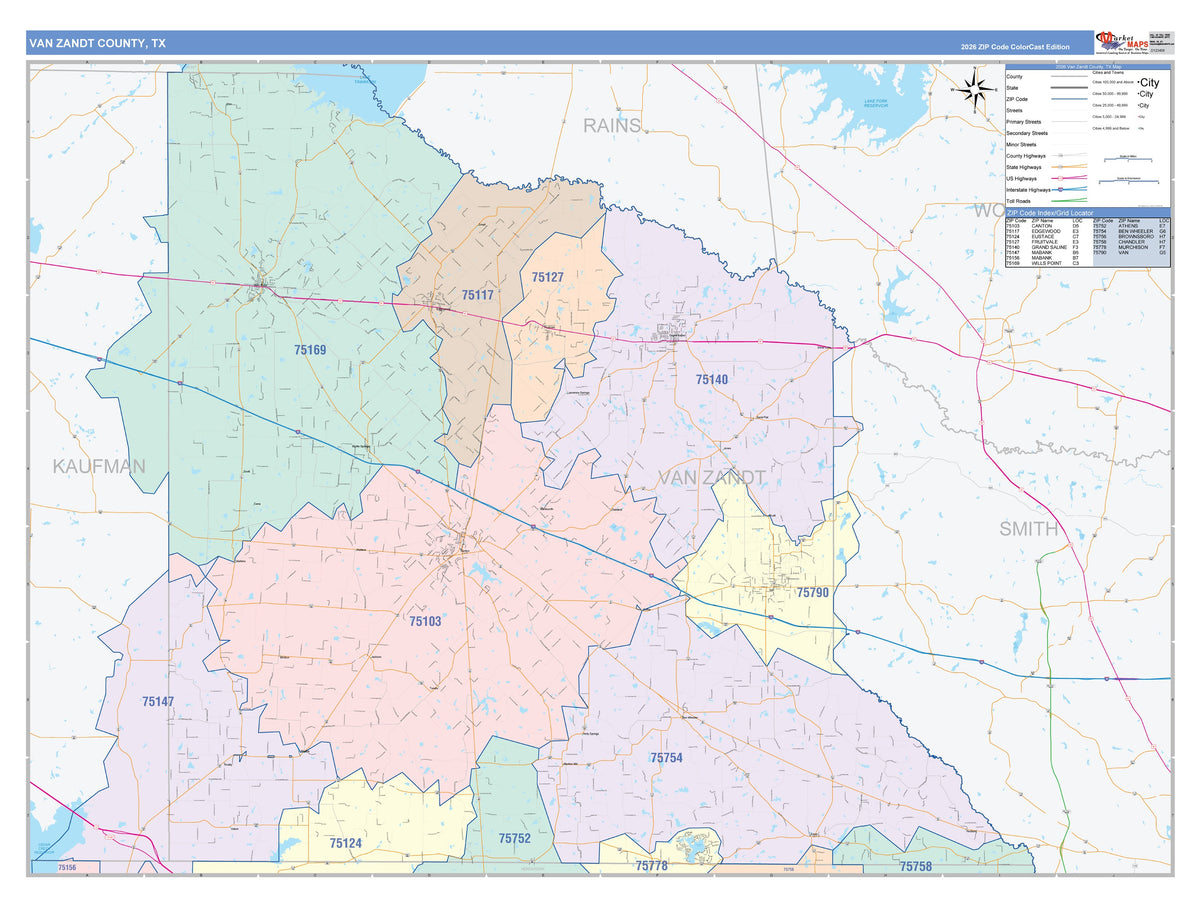
Task: Click the EDGEWOOD row in the ZIP index
Action: tap(1043, 231)
